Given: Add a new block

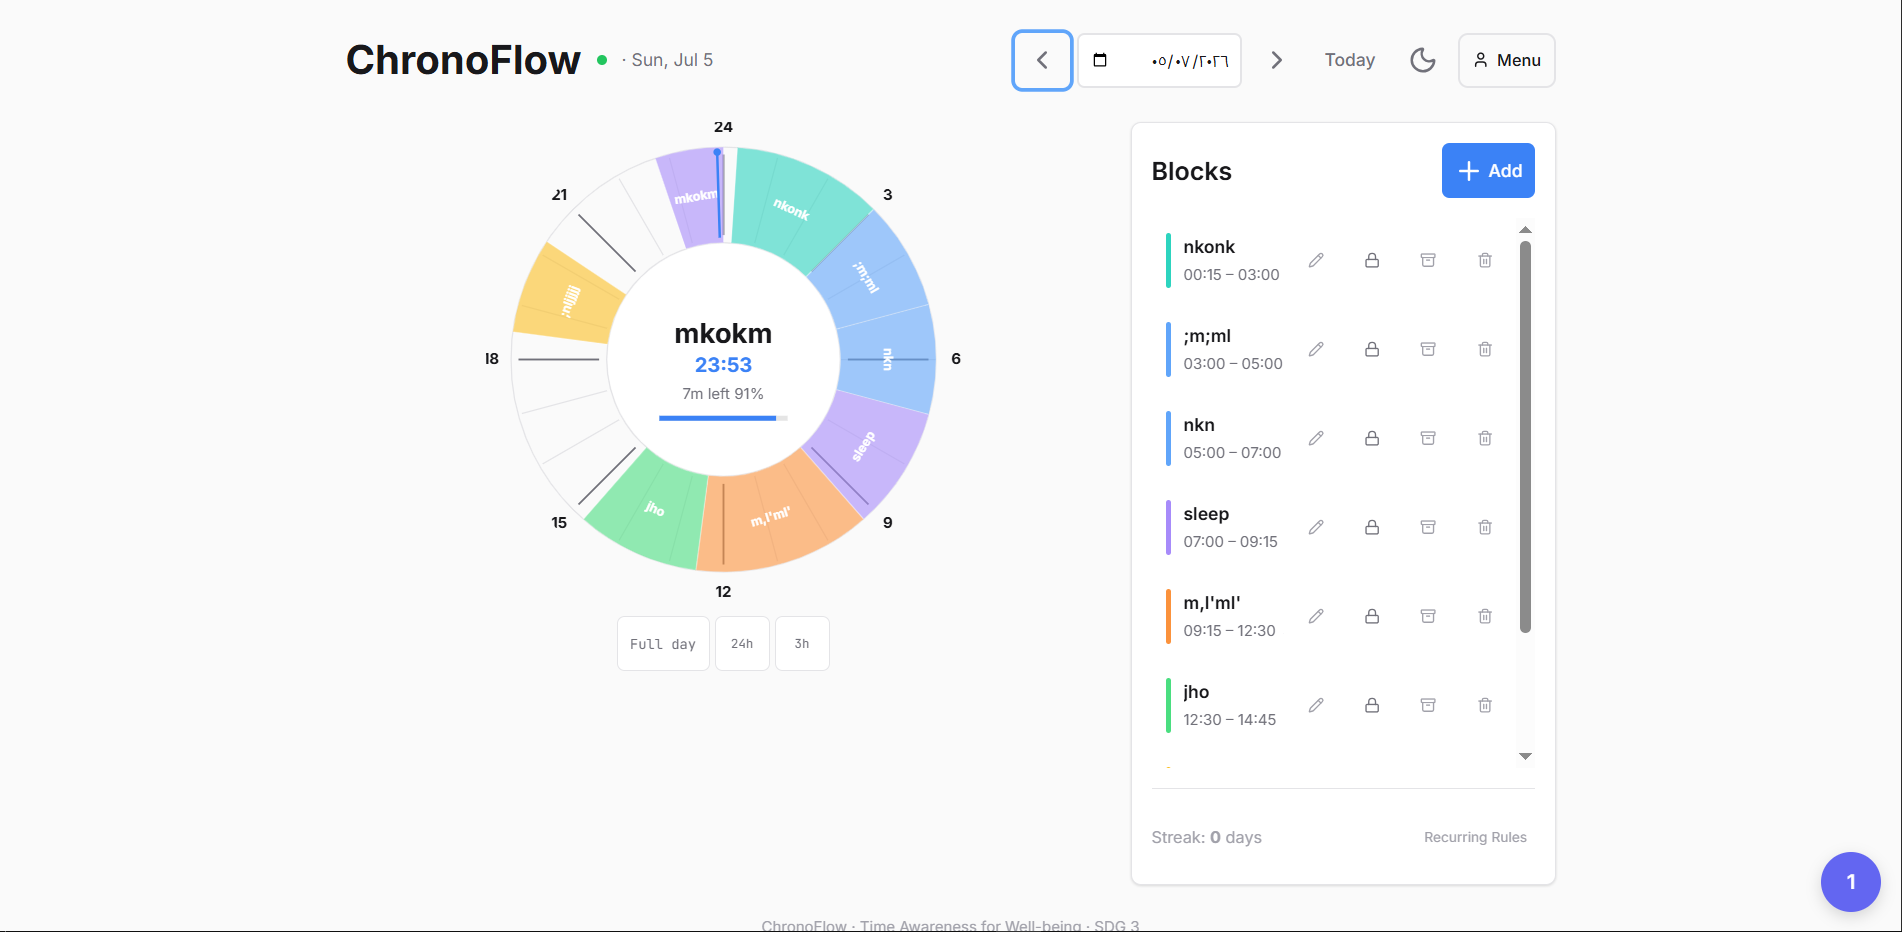Looking at the screenshot, I should point(1488,170).
